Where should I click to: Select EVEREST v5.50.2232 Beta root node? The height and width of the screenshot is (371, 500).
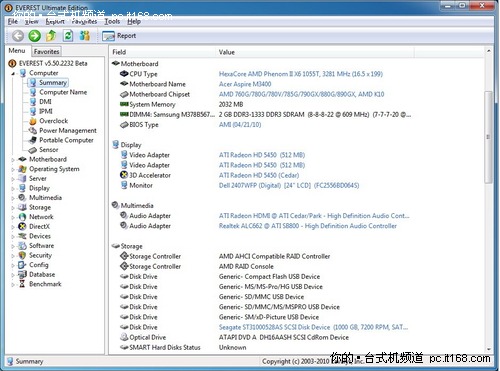(x=53, y=63)
